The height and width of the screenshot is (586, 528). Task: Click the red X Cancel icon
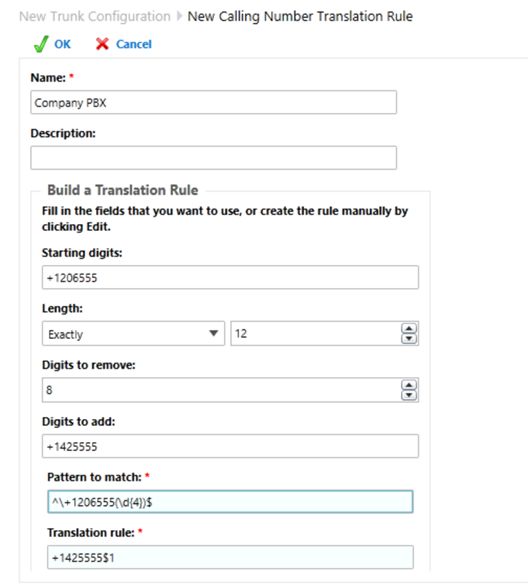102,44
